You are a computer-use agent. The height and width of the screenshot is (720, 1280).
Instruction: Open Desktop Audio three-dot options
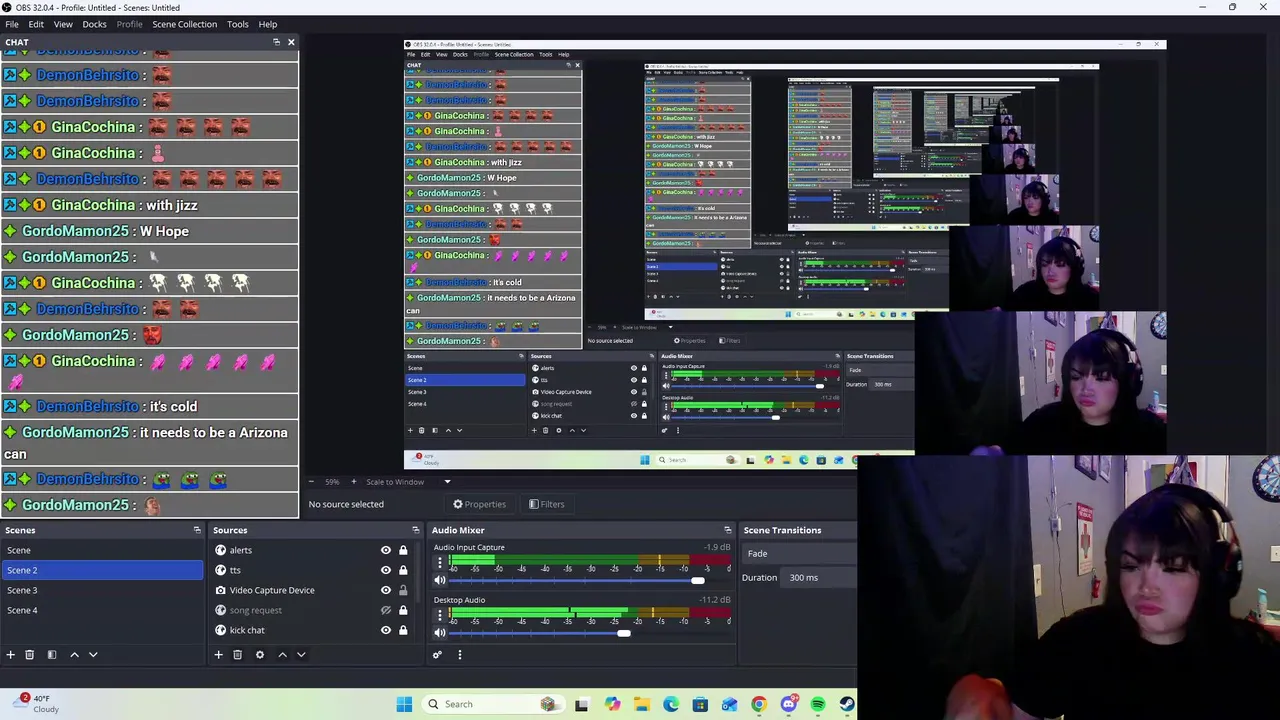click(x=440, y=615)
